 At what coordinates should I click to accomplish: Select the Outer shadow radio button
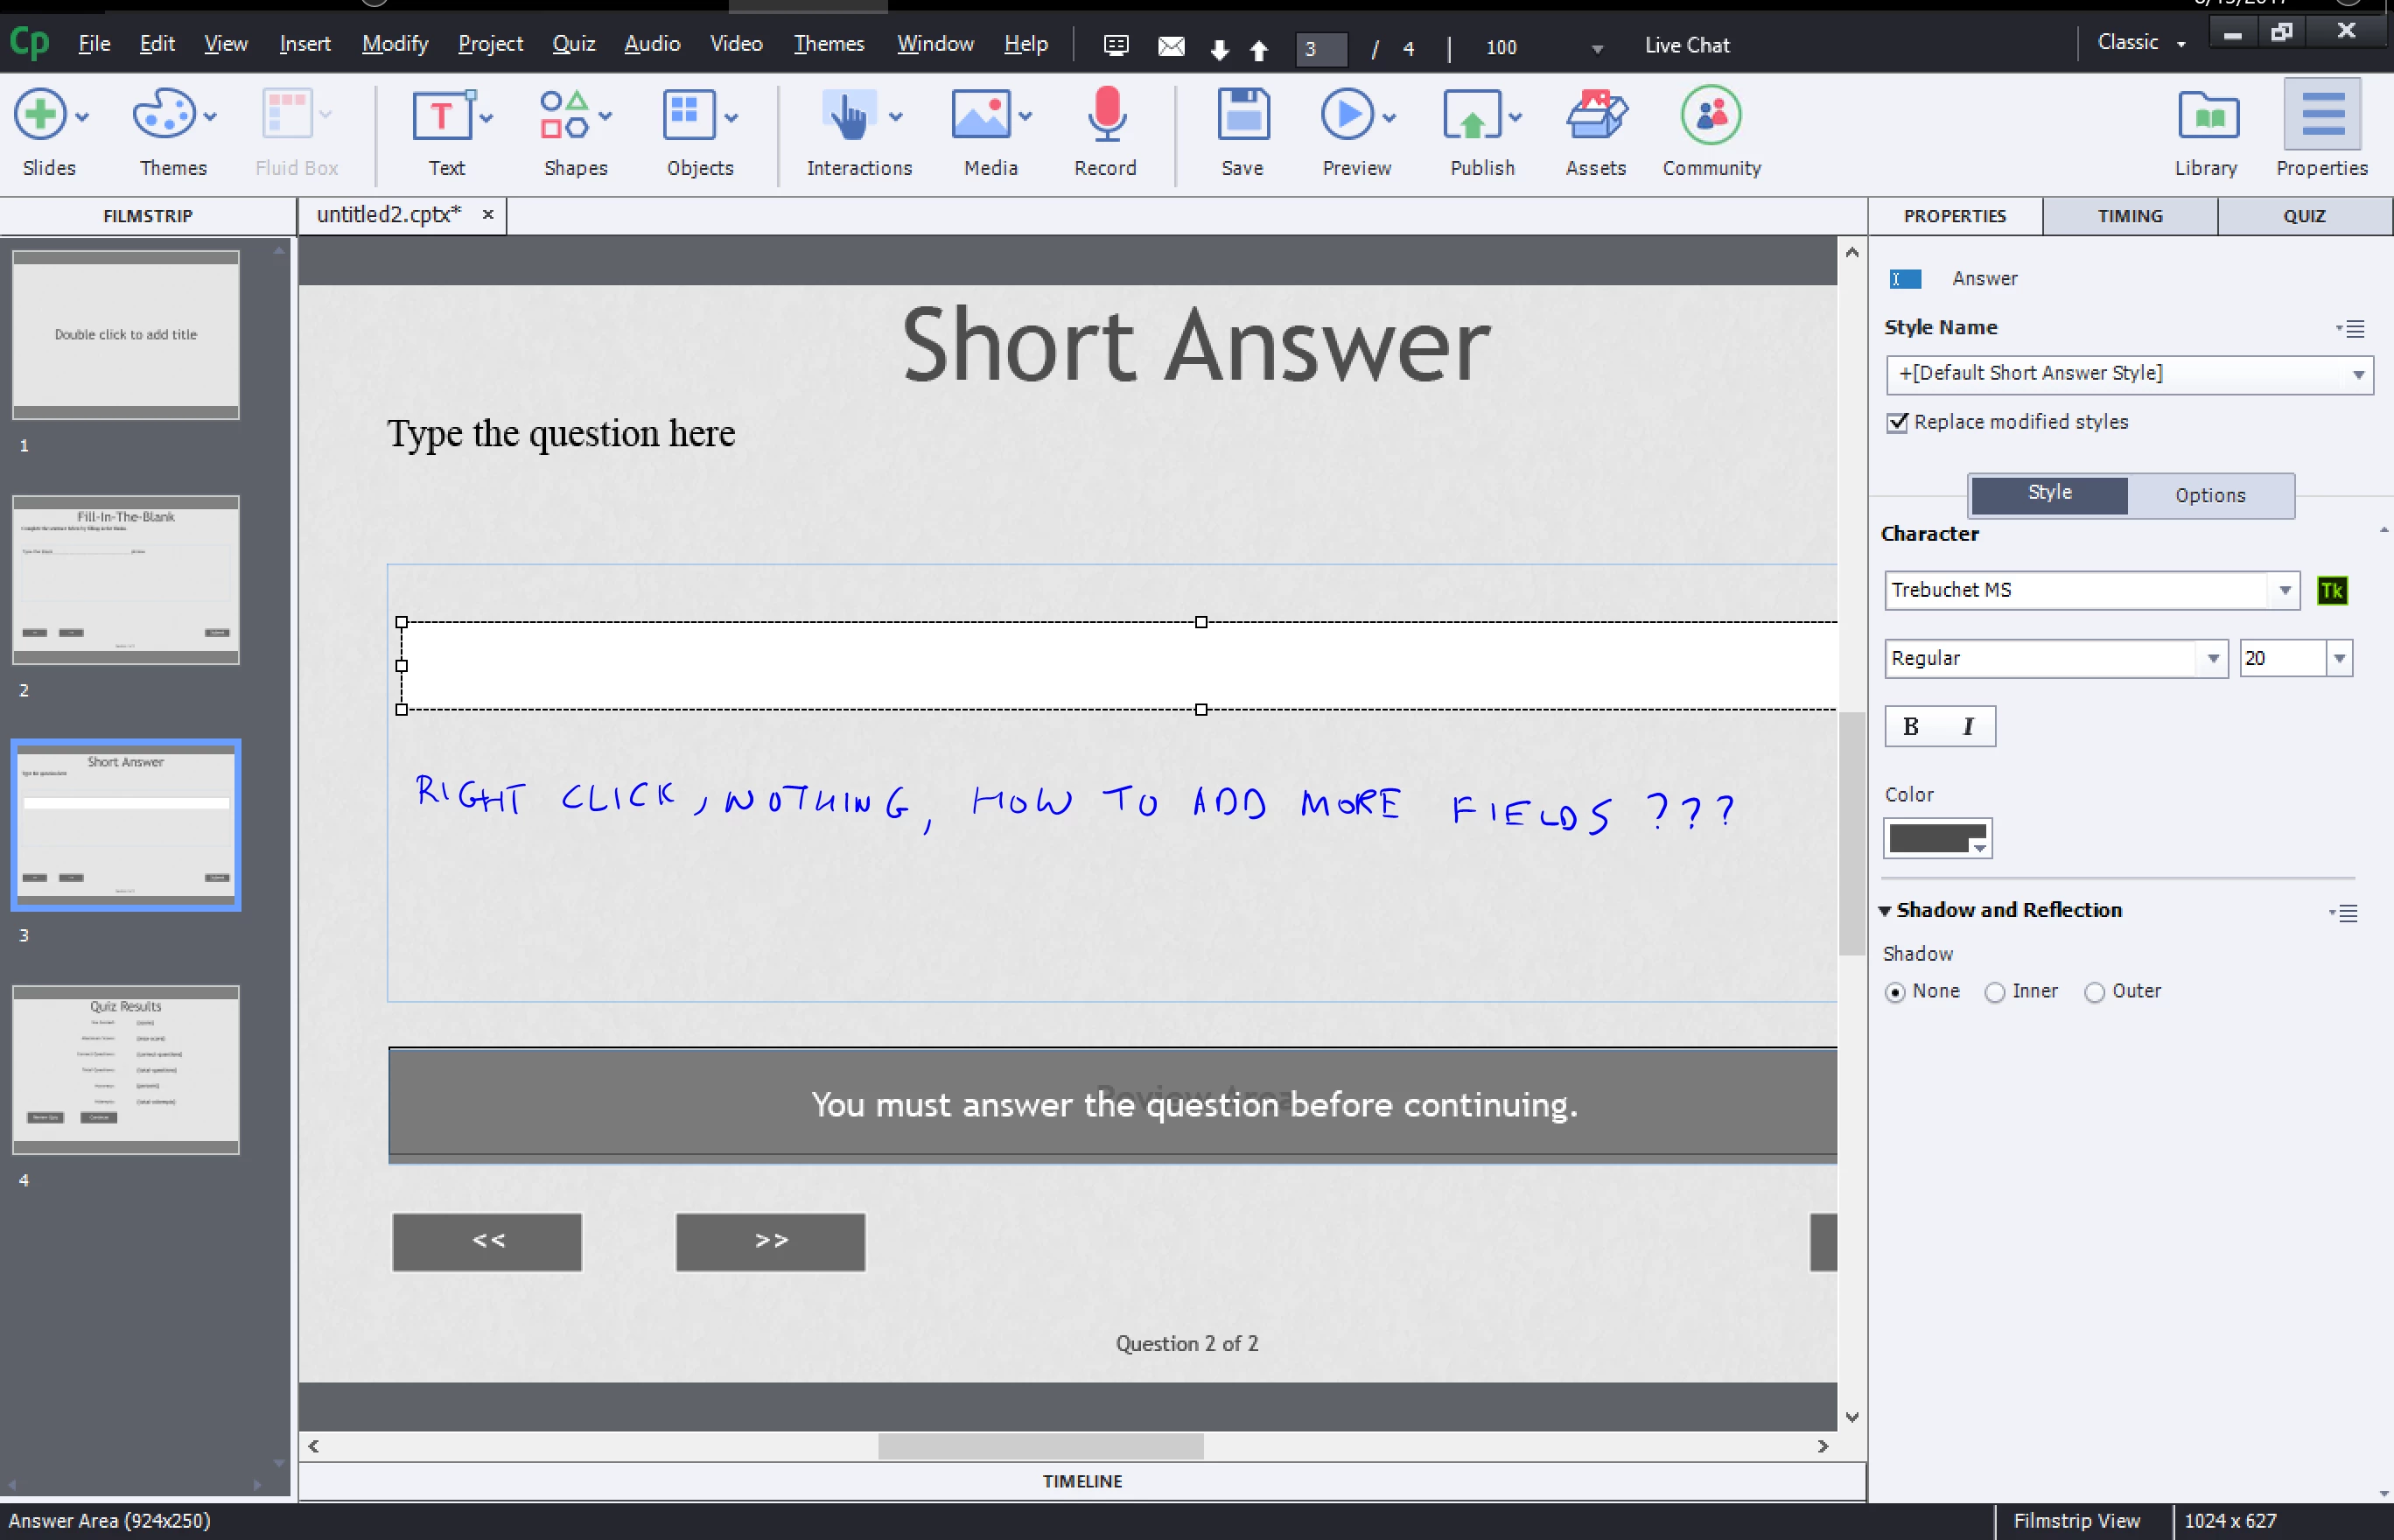(x=2094, y=992)
